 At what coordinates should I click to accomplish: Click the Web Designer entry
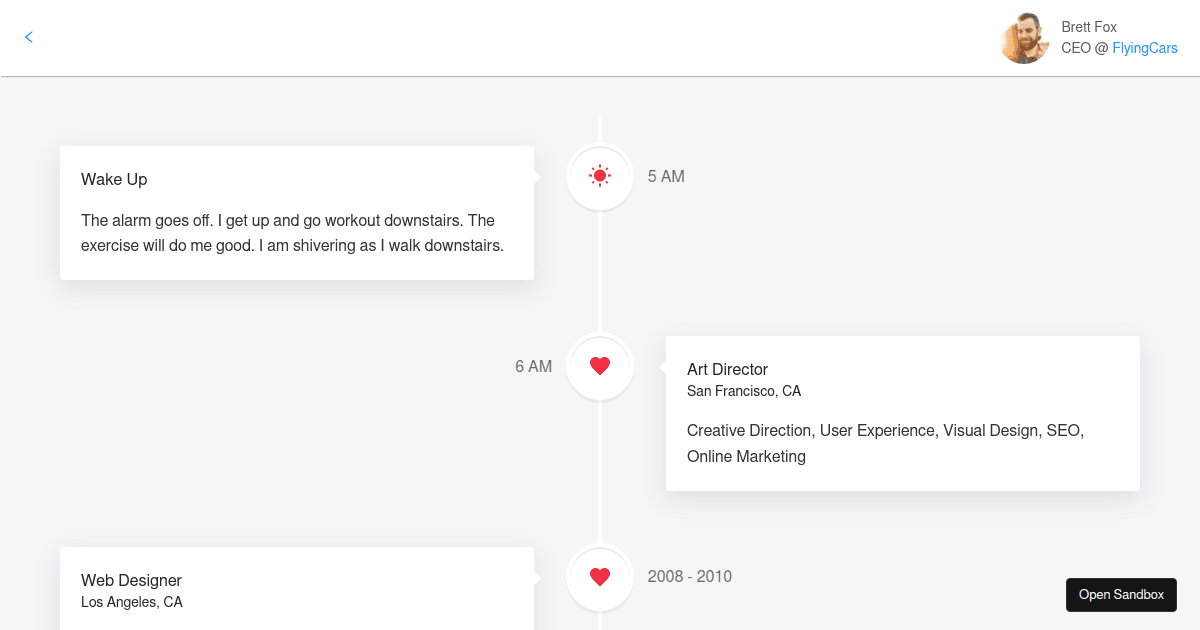tap(297, 590)
